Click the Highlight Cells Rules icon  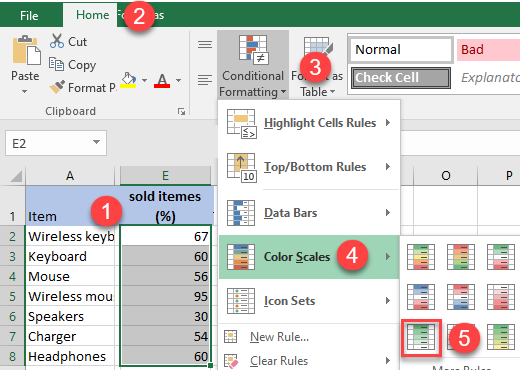pyautogui.click(x=241, y=124)
